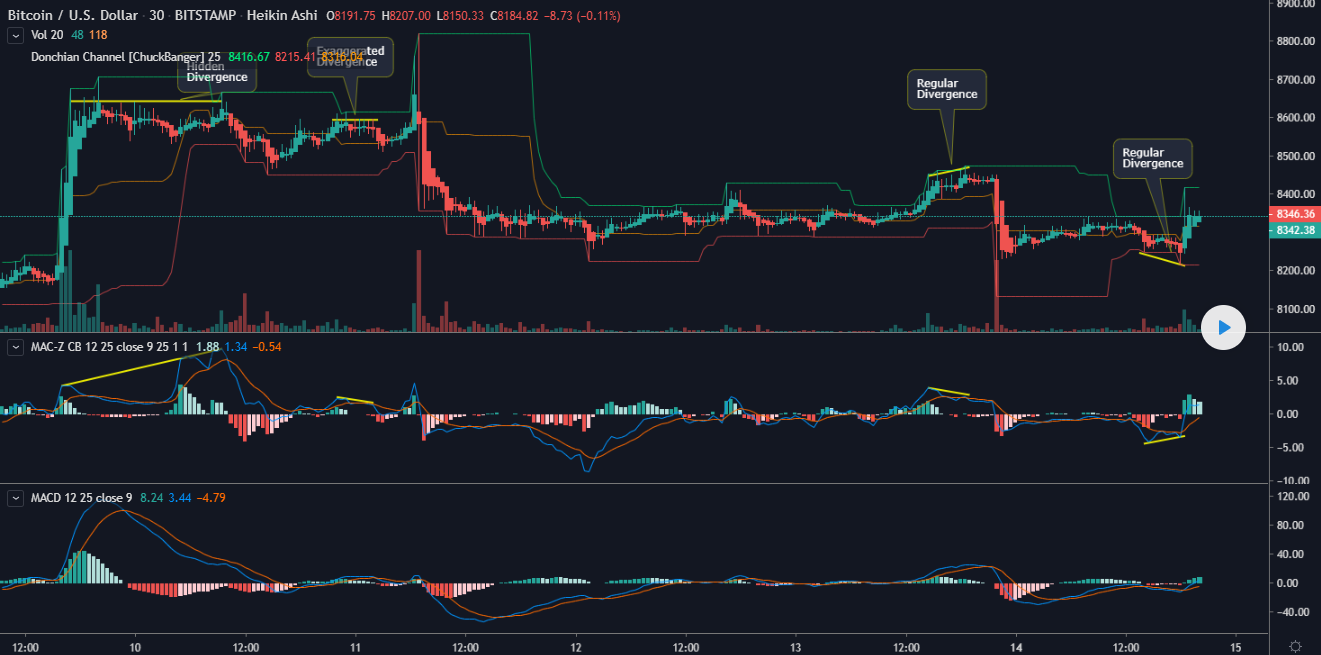Click the 8500.00 price axis label
Image resolution: width=1321 pixels, height=655 pixels.
[1295, 156]
